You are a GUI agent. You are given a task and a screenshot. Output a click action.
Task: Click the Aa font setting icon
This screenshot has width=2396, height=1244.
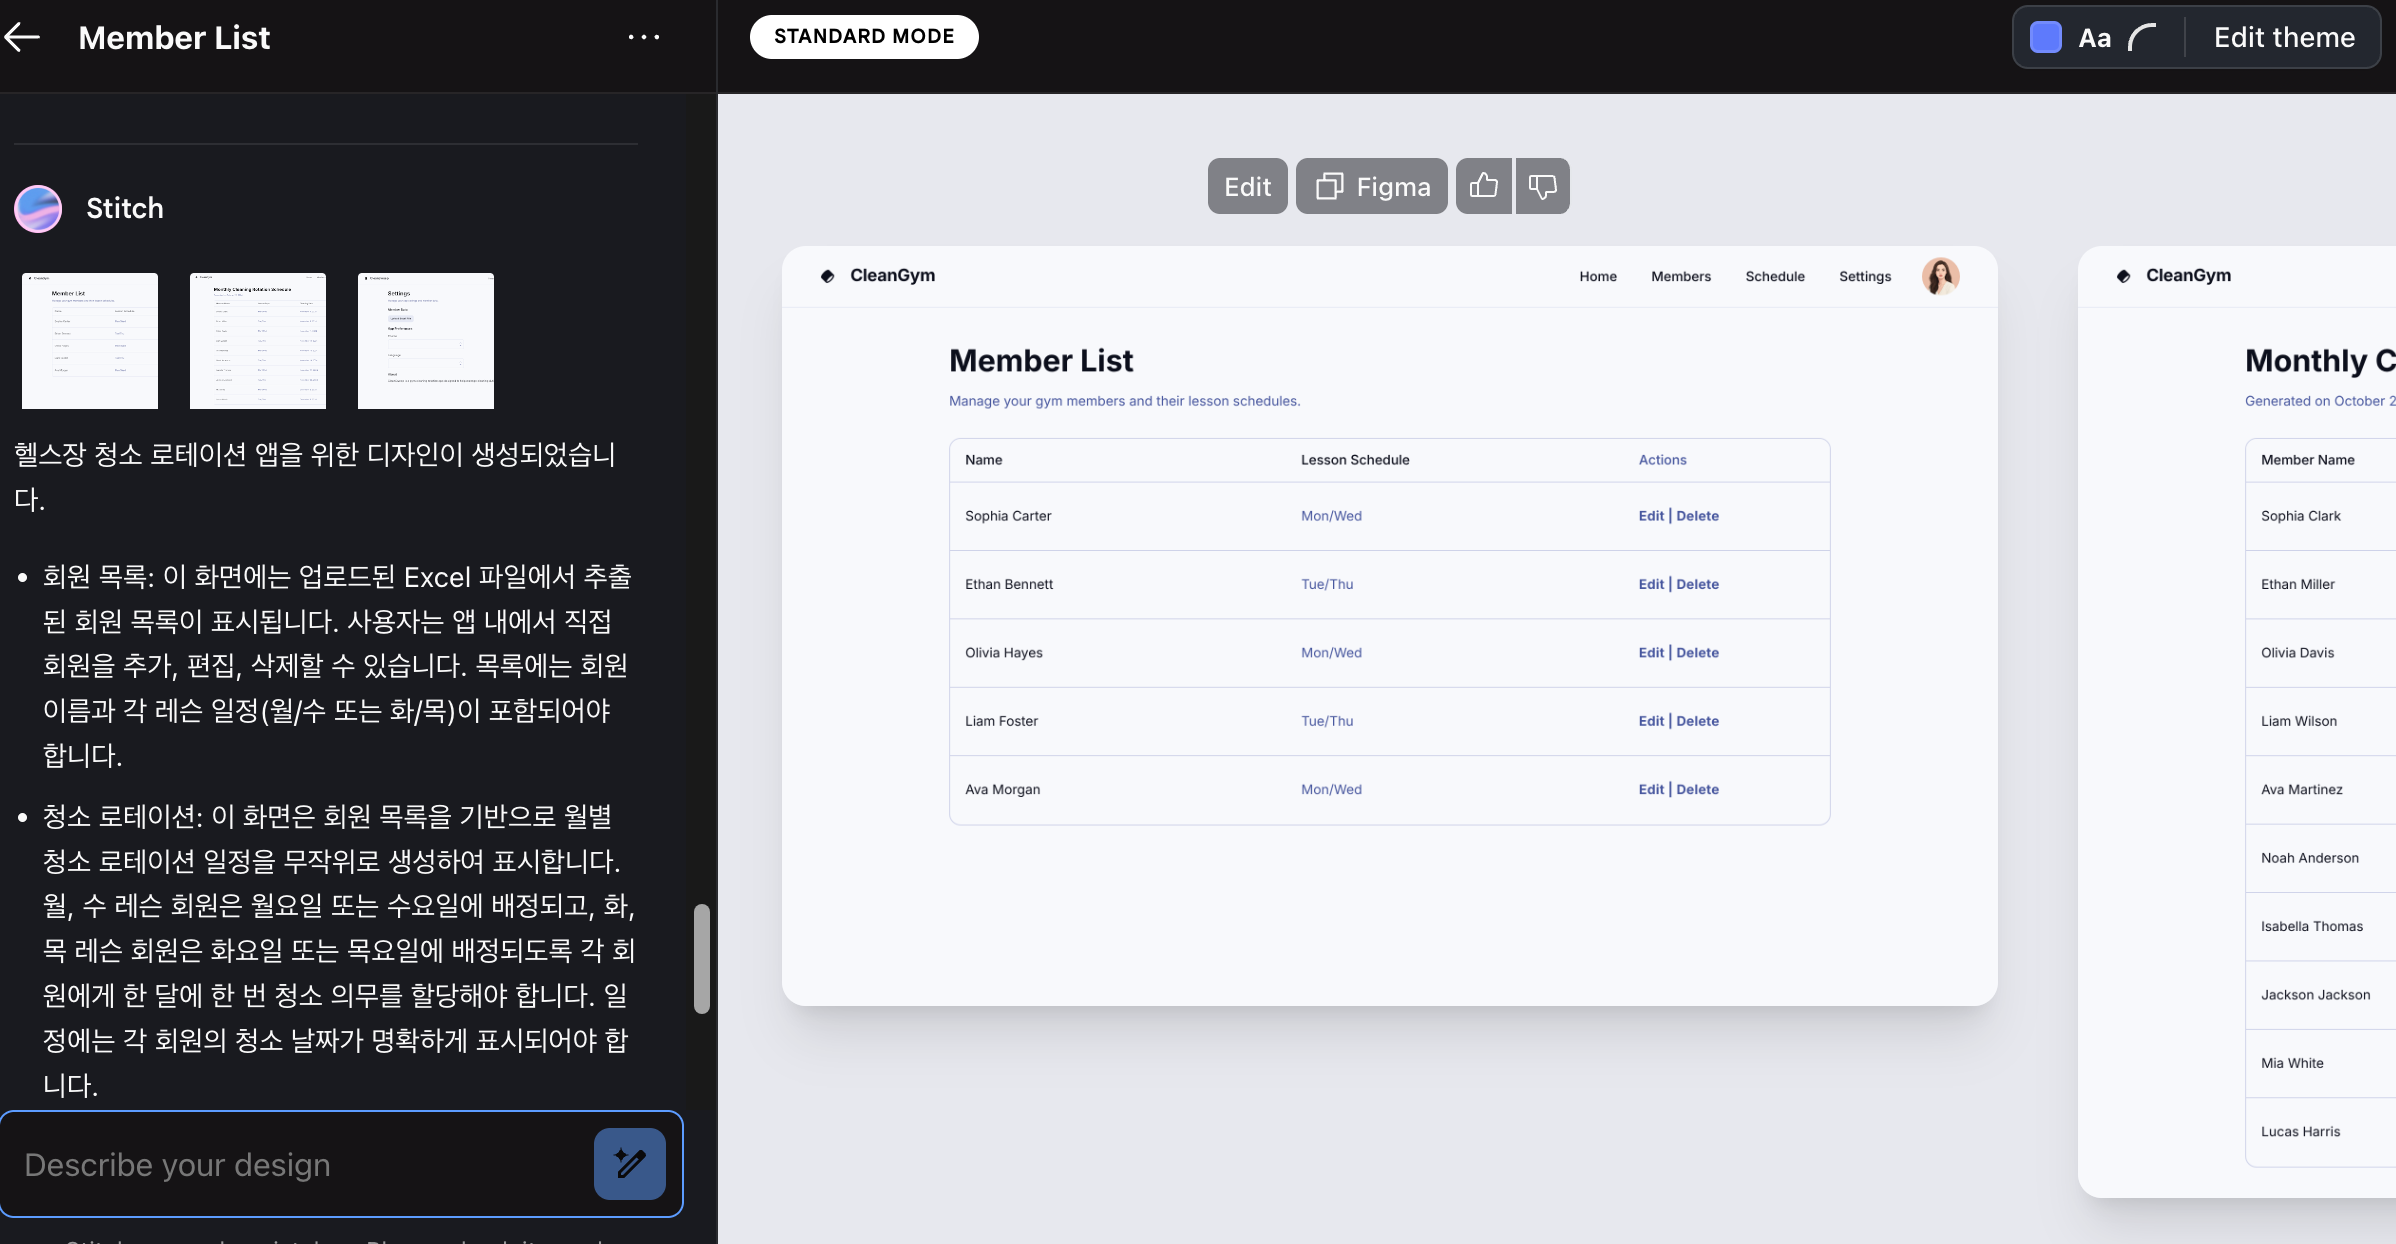click(x=2094, y=38)
